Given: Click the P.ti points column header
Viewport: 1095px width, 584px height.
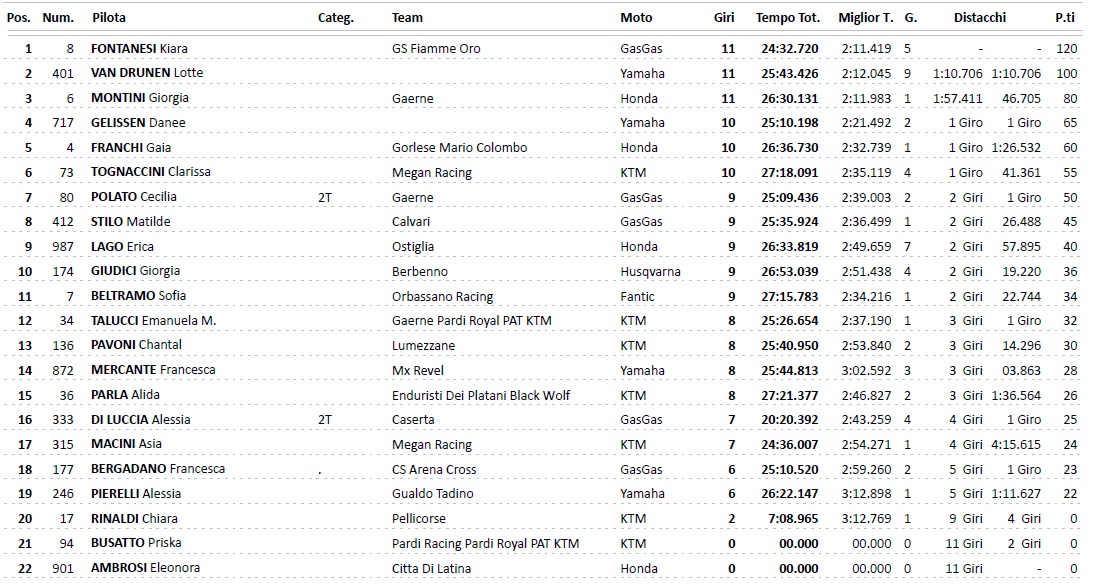Looking at the screenshot, I should (x=1065, y=17).
